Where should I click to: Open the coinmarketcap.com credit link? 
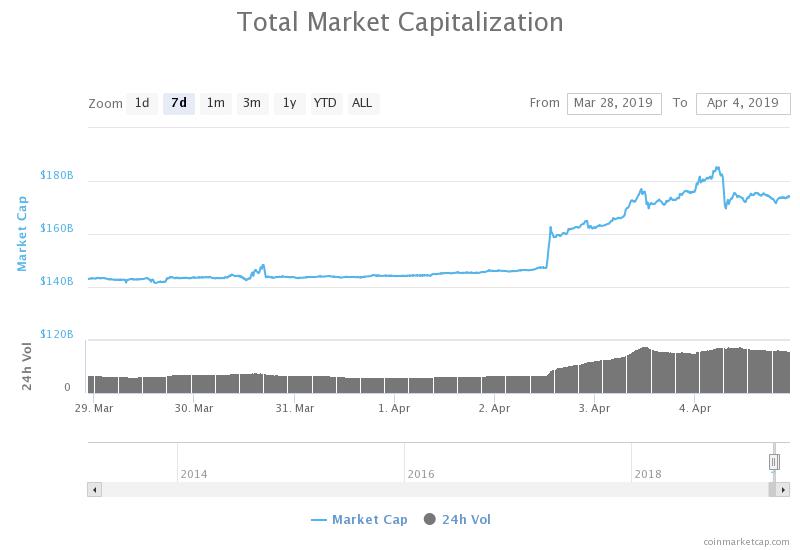tap(745, 541)
